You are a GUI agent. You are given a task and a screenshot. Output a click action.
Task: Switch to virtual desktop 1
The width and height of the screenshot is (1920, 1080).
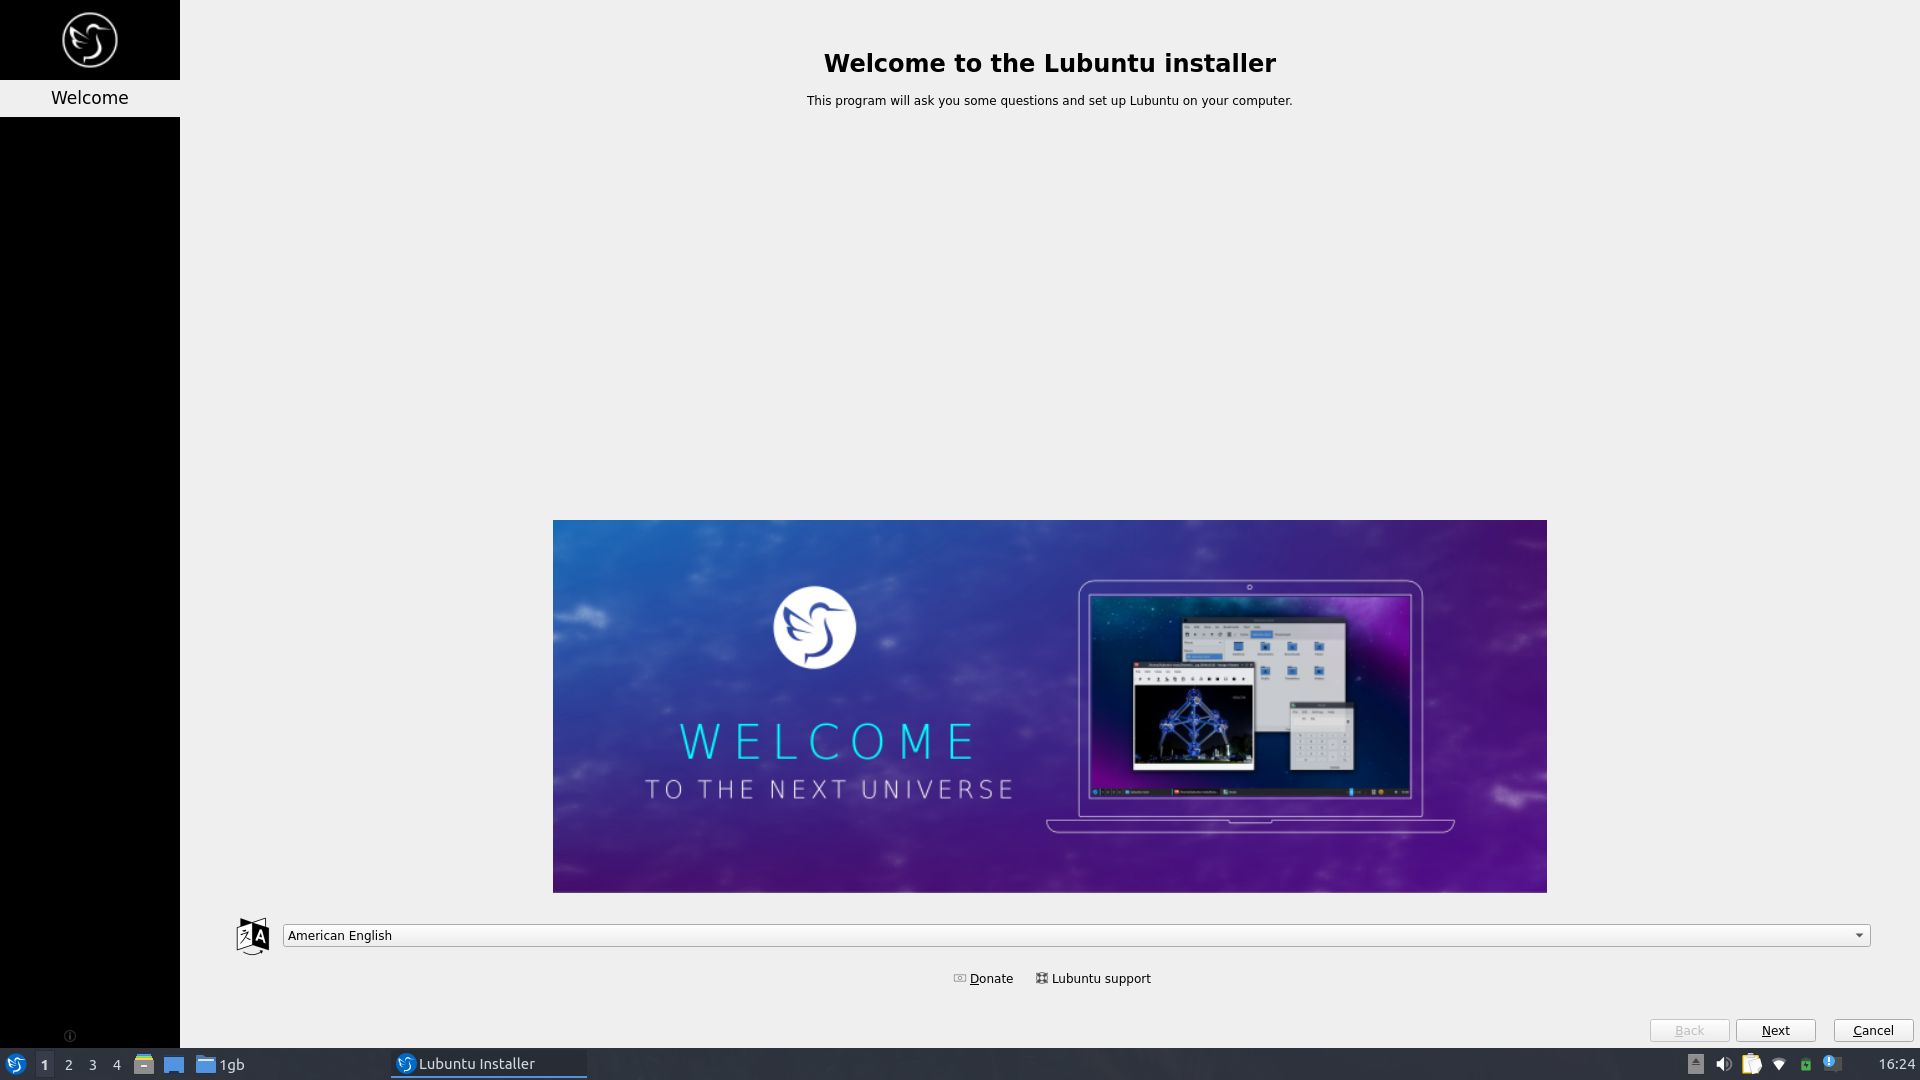click(44, 1065)
